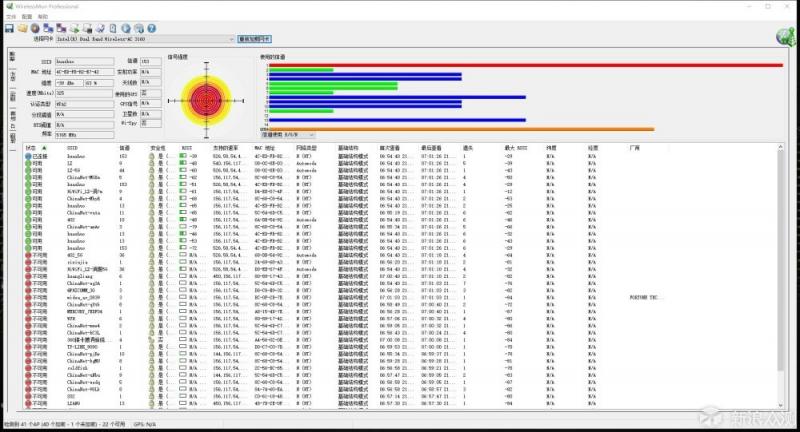Click the signal strength icon of connected row
800x432 pixels.
coord(183,156)
